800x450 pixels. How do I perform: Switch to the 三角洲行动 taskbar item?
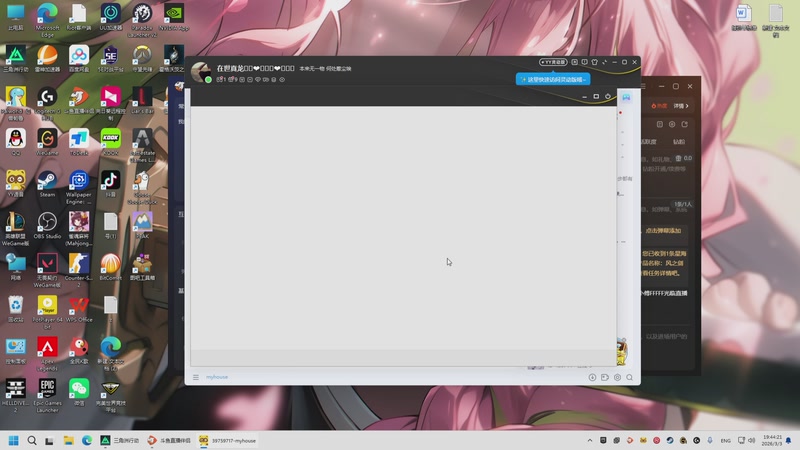pos(119,440)
